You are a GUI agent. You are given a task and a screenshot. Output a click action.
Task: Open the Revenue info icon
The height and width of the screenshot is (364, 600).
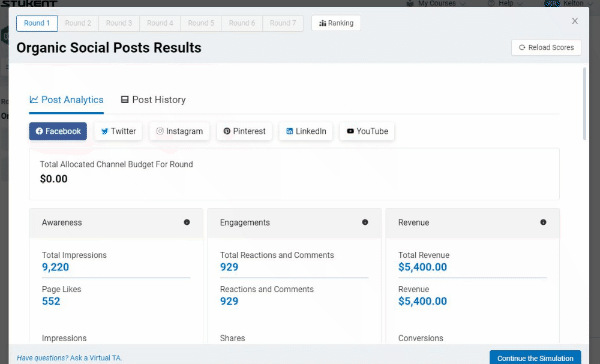pos(543,222)
